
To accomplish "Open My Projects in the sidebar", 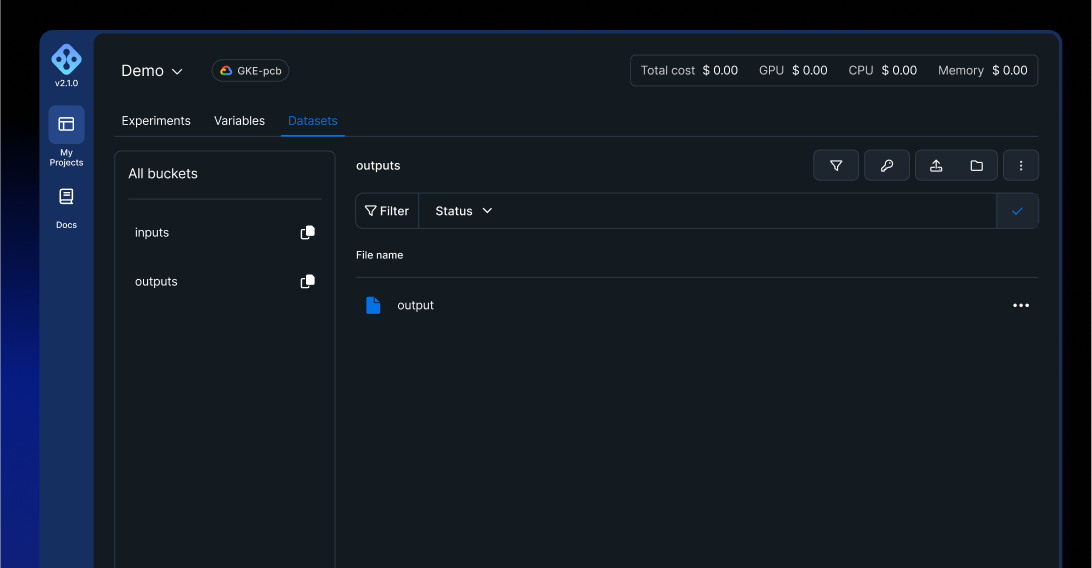I will click(66, 136).
